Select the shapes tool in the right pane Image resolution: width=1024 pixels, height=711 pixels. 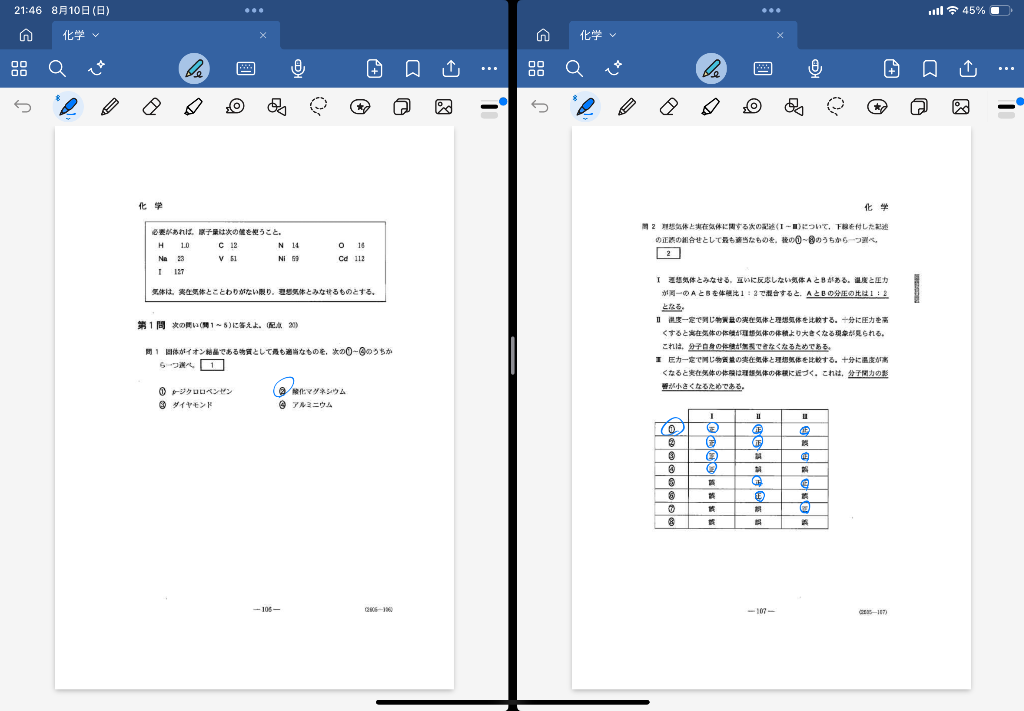(794, 107)
